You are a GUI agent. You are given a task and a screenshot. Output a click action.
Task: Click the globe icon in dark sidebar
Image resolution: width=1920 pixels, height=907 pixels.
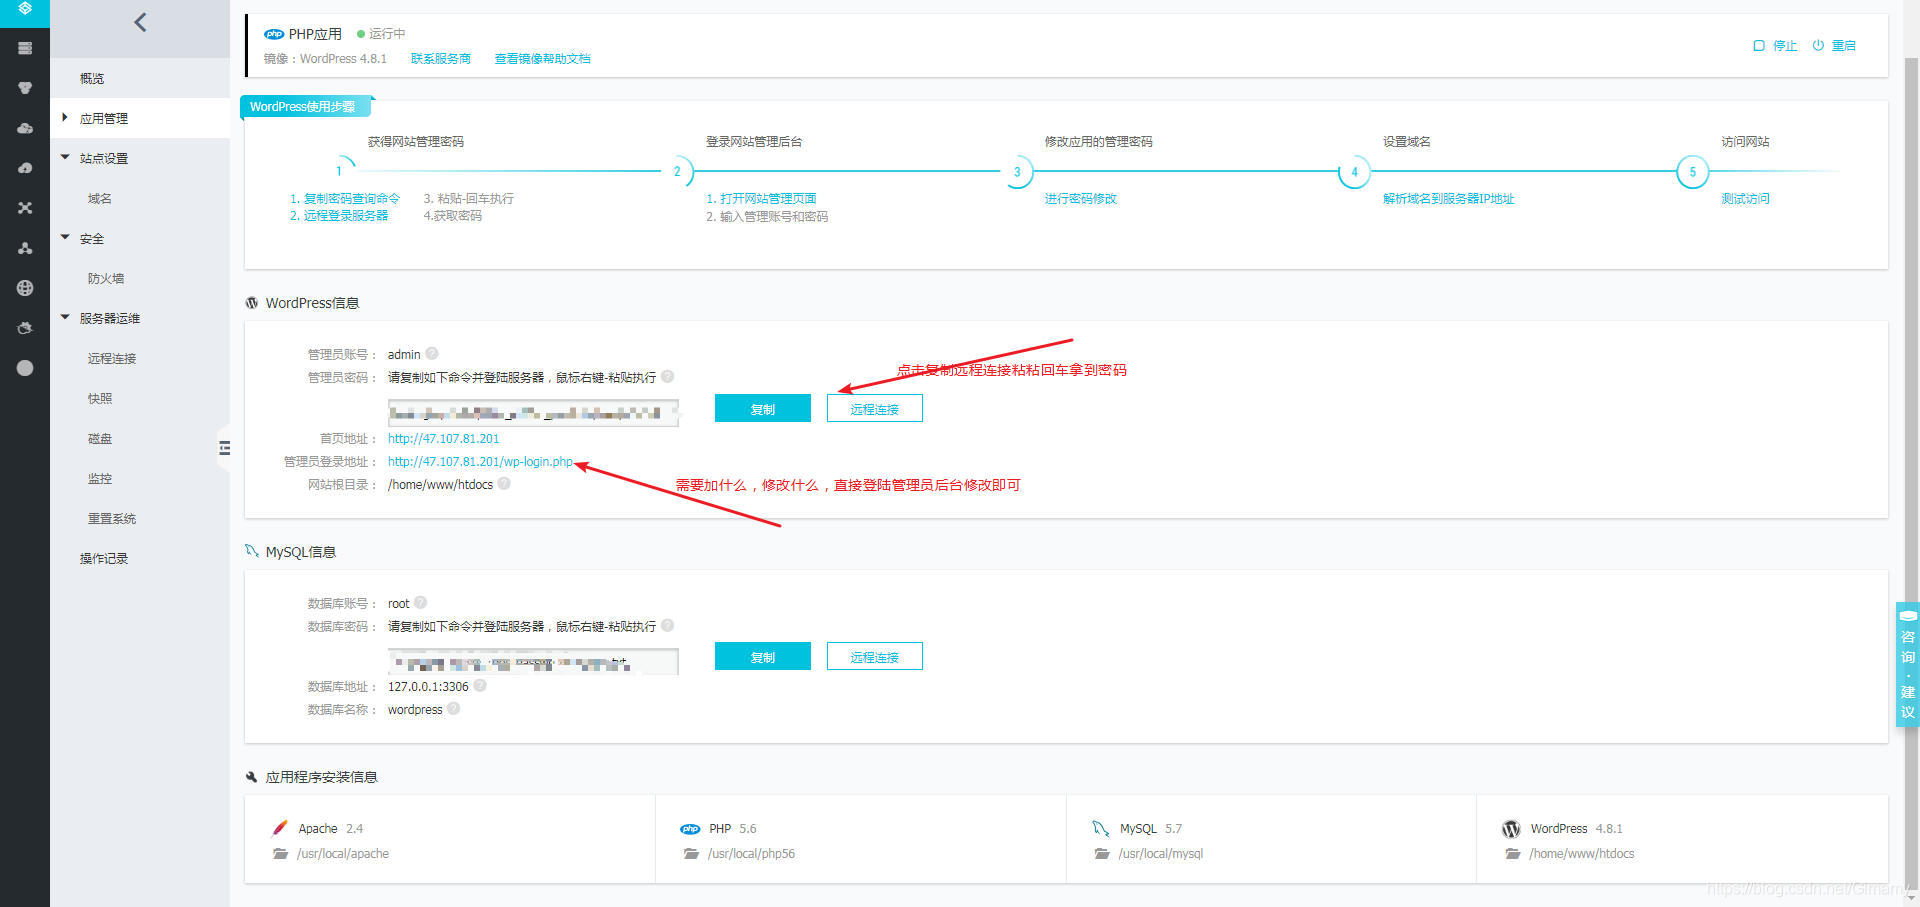pos(25,288)
